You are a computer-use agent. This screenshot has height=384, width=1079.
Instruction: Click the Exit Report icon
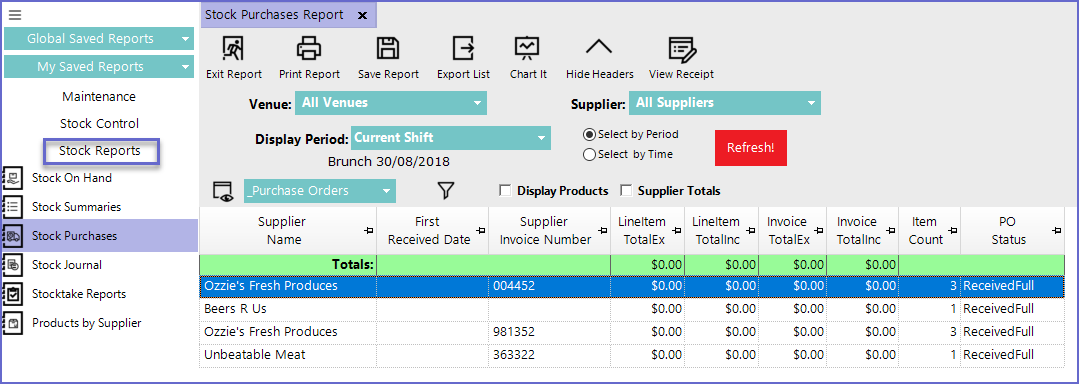click(234, 48)
